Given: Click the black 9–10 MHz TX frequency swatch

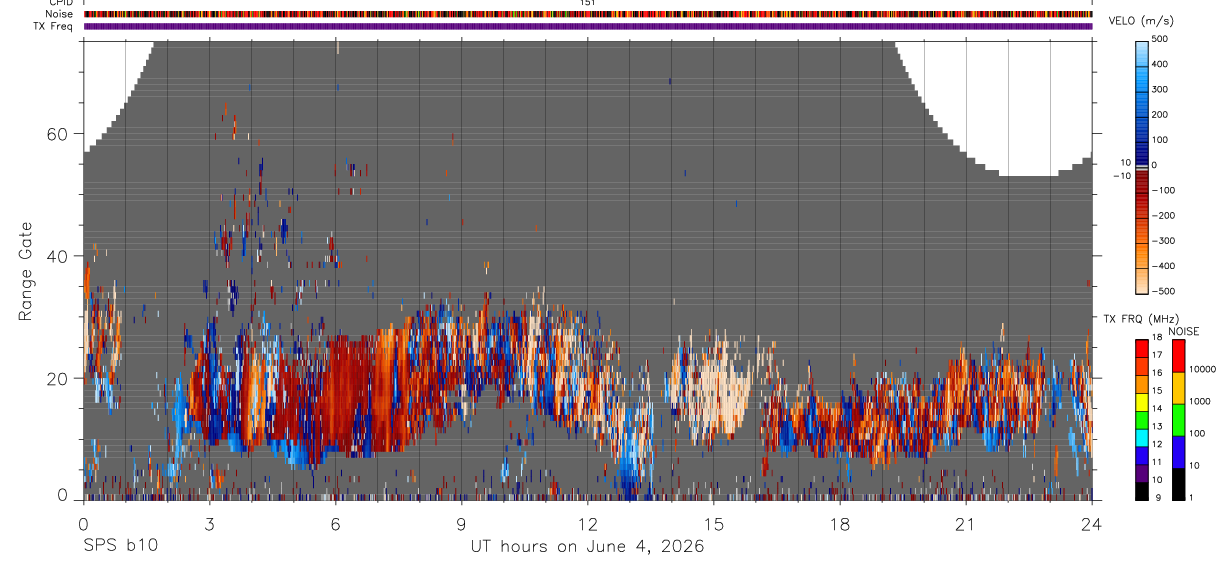Looking at the screenshot, I should point(1142,491).
